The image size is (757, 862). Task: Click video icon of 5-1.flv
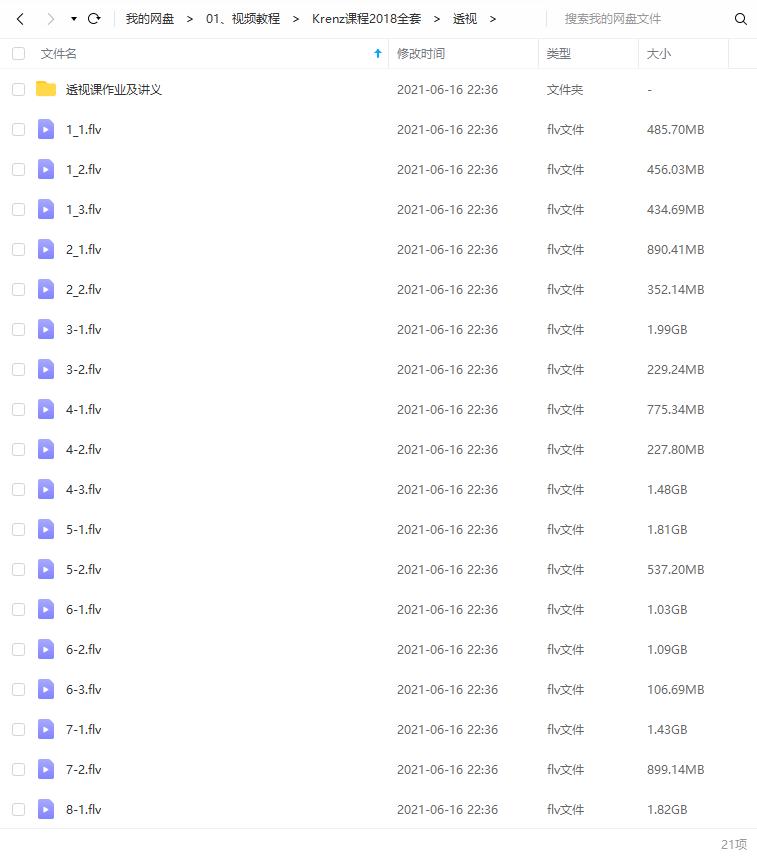(x=46, y=529)
